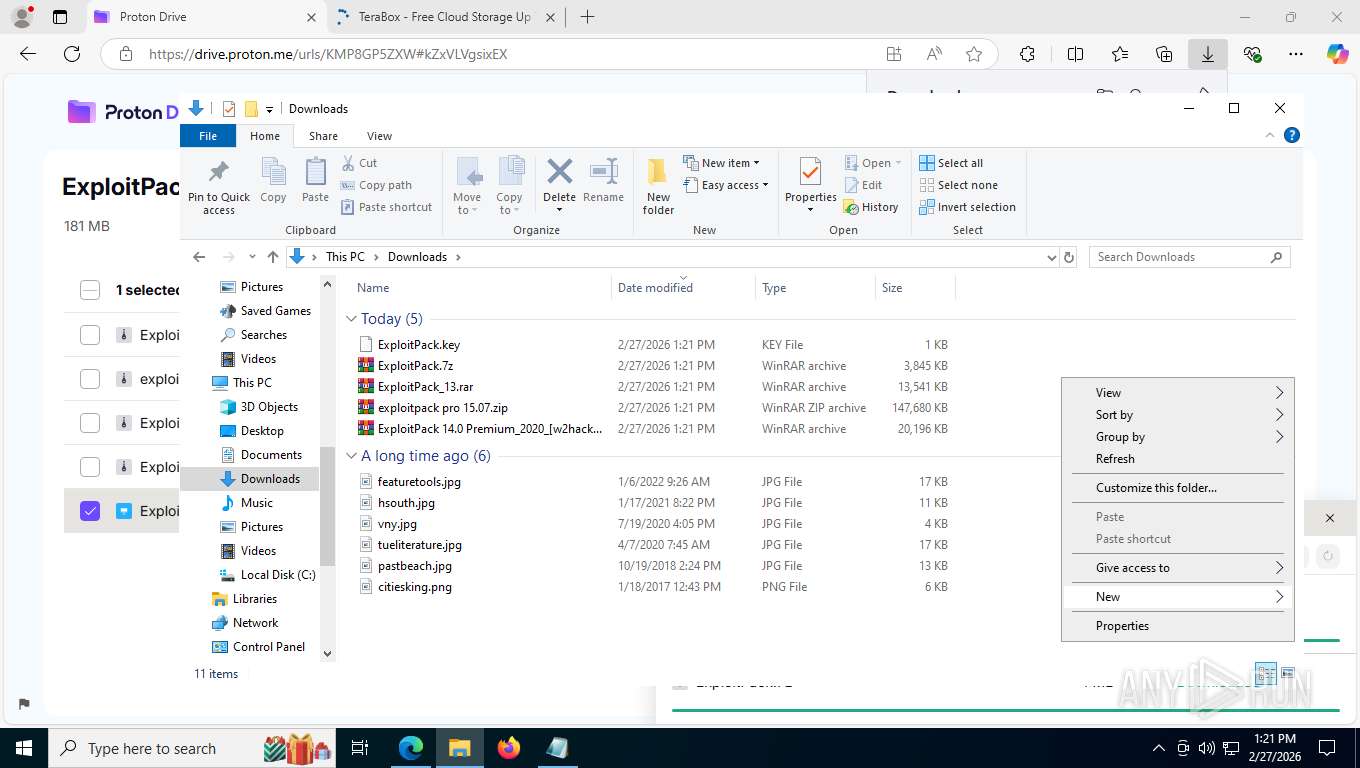
Task: Check the fourth Proton Drive file row checkbox
Action: pyautogui.click(x=90, y=467)
